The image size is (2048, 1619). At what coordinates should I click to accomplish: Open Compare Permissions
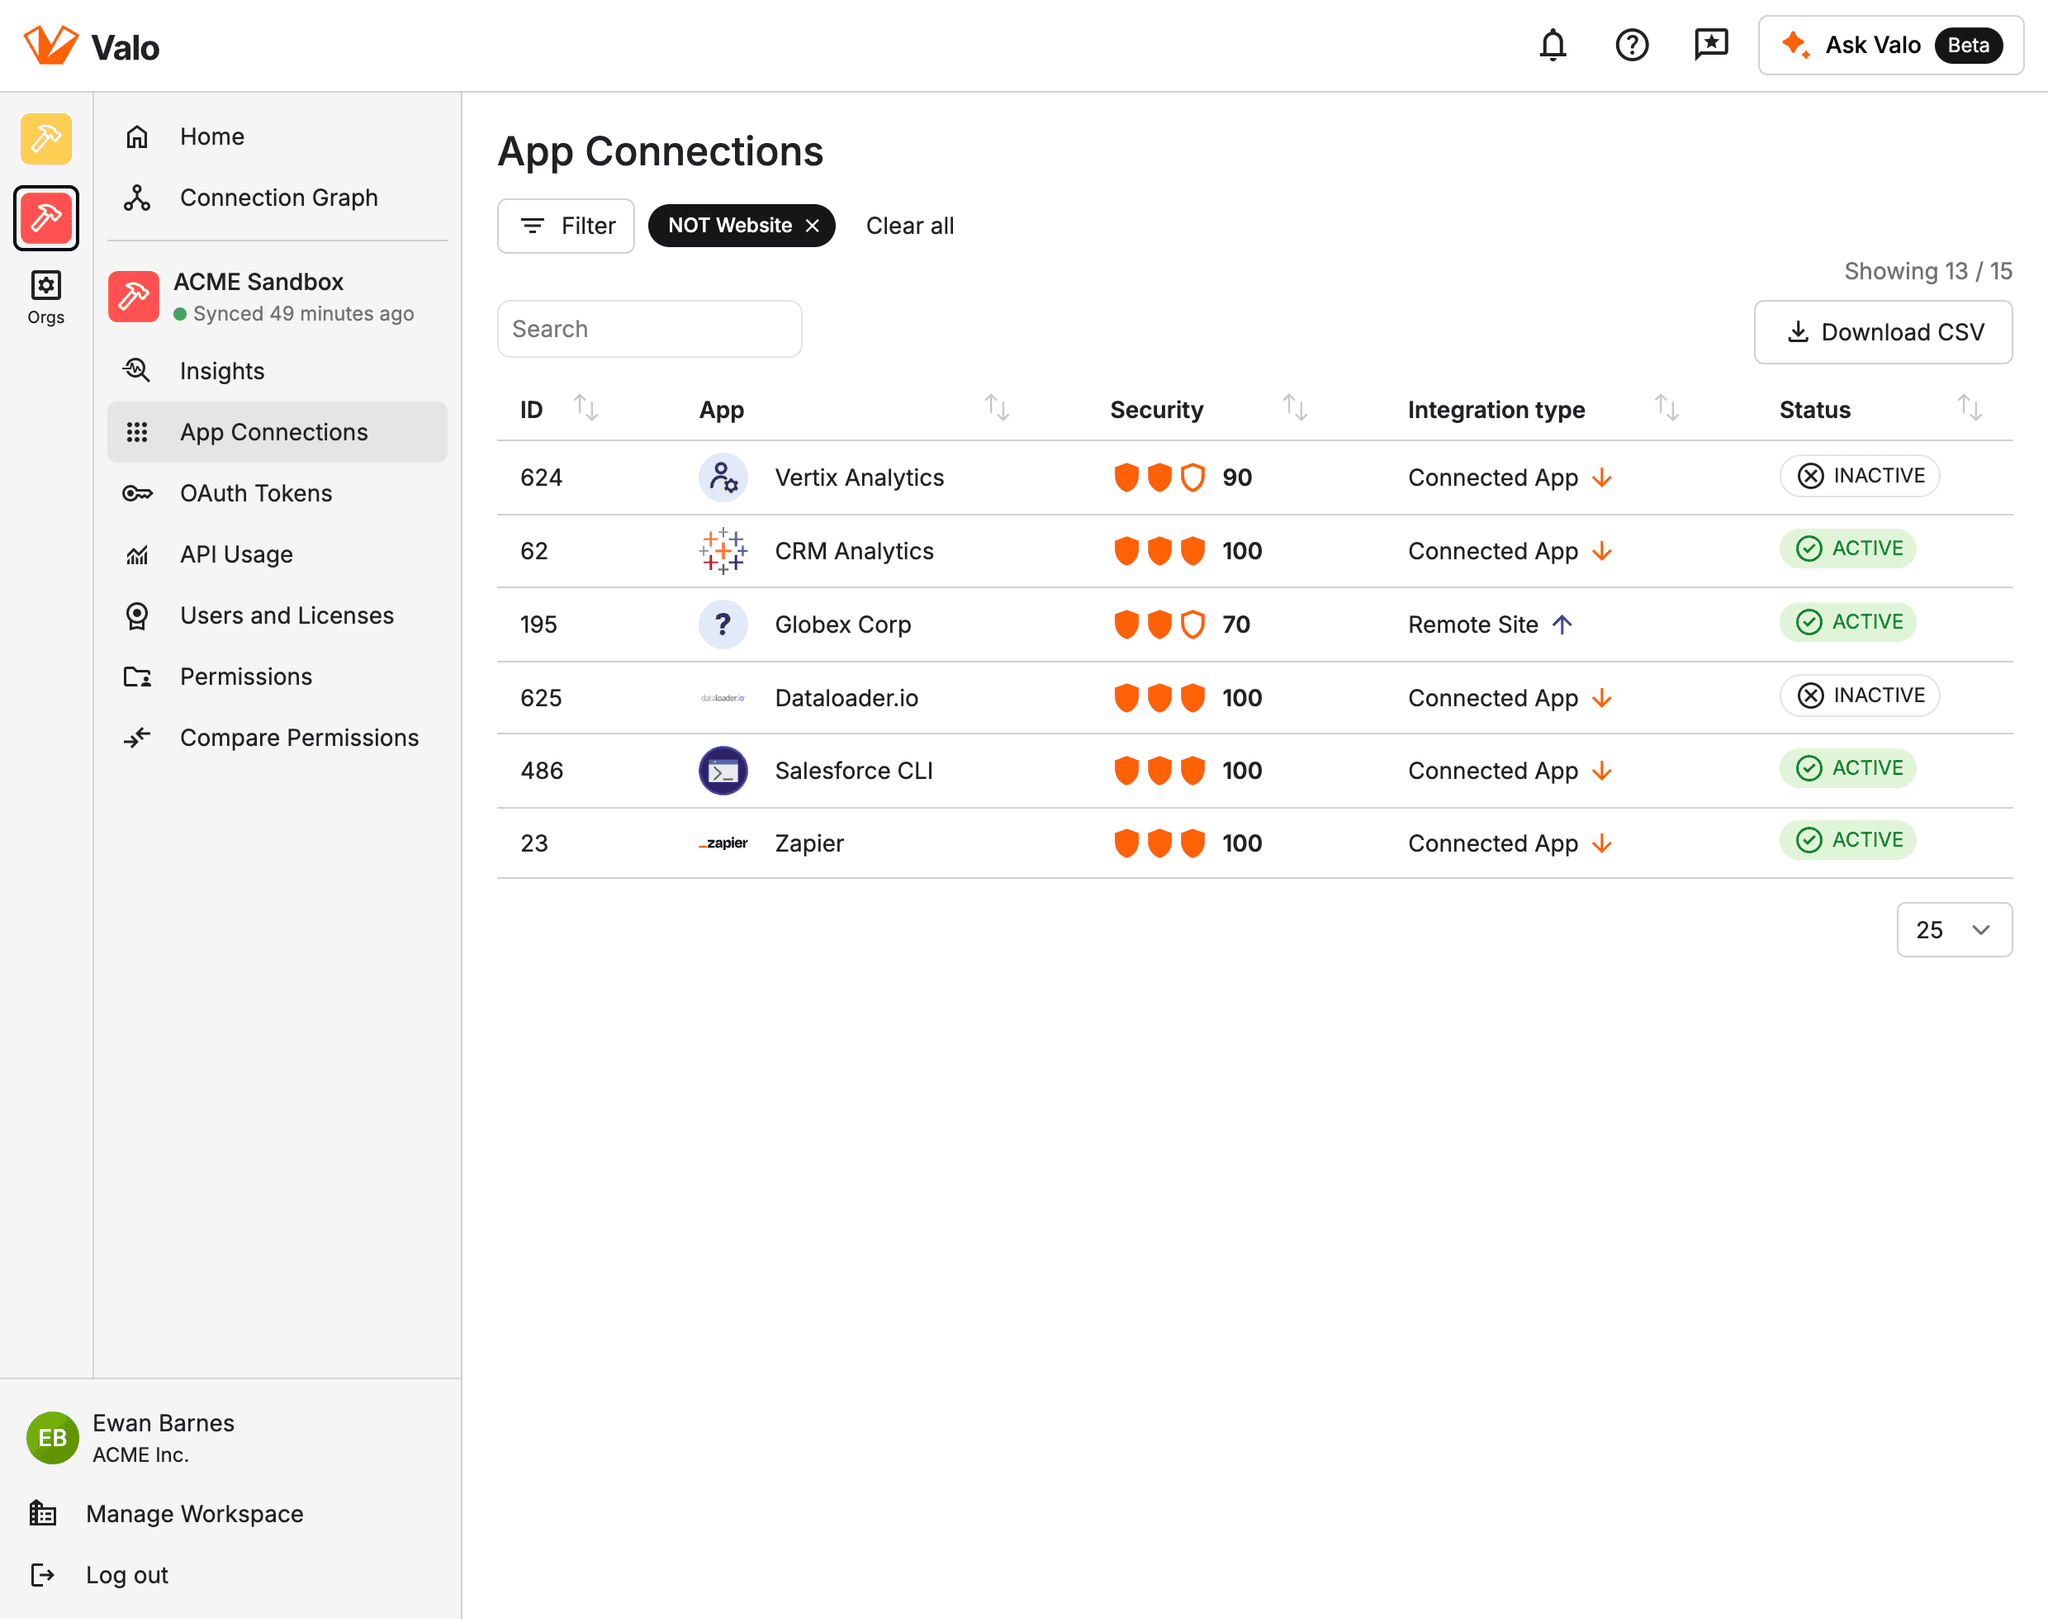click(x=277, y=737)
